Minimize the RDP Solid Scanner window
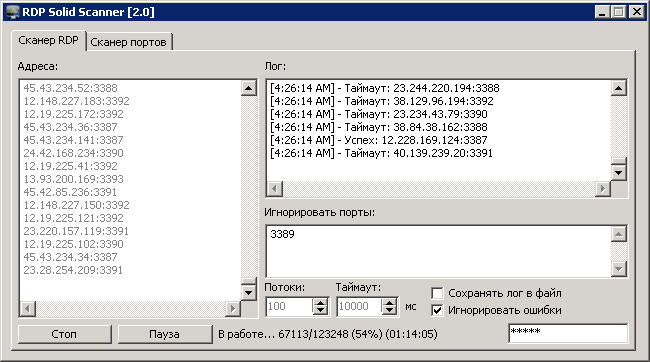Screen dimensions: 650x362 pyautogui.click(x=602, y=12)
